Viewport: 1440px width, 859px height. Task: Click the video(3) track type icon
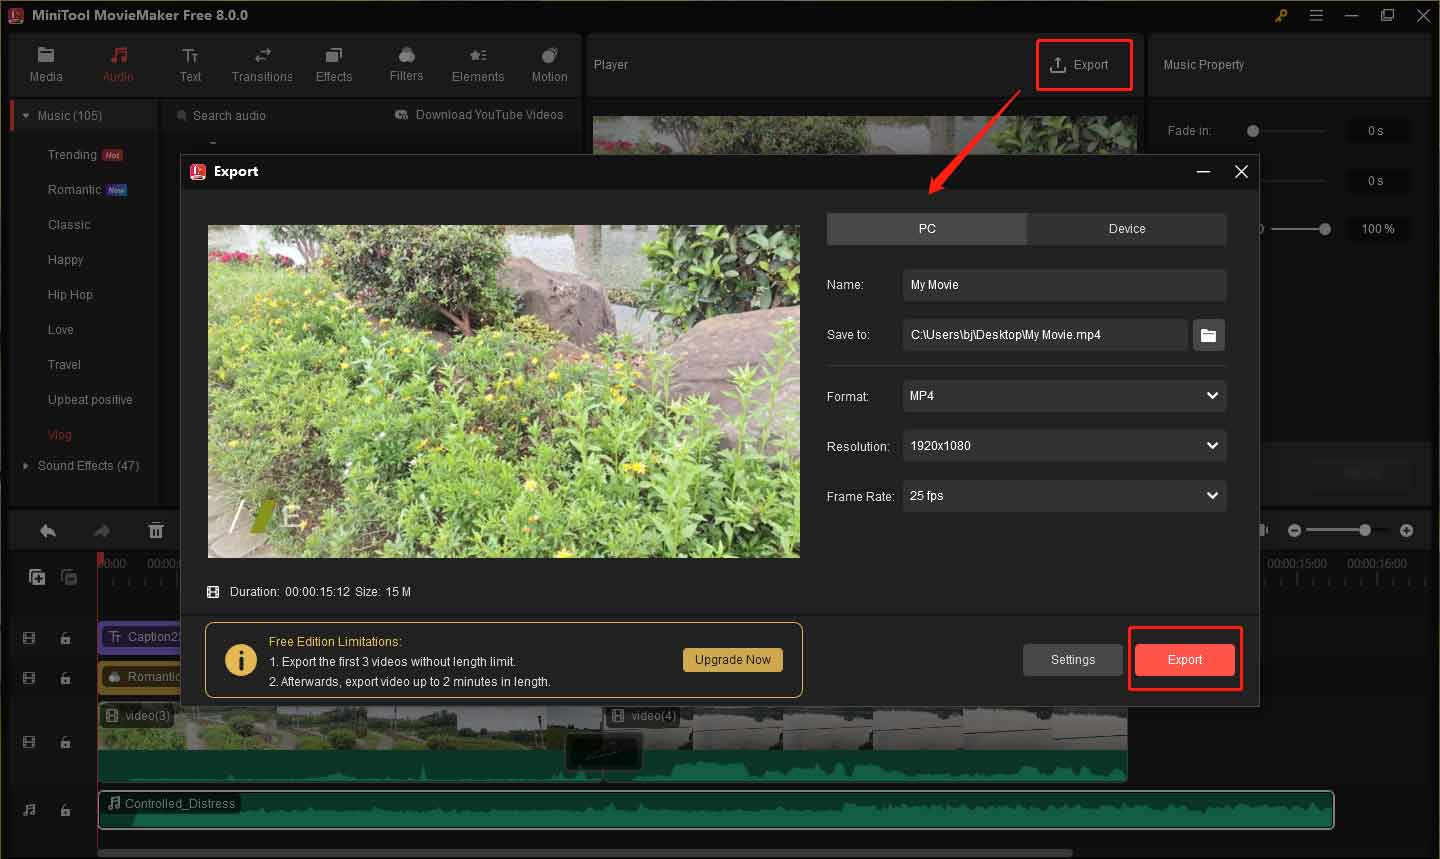(29, 742)
